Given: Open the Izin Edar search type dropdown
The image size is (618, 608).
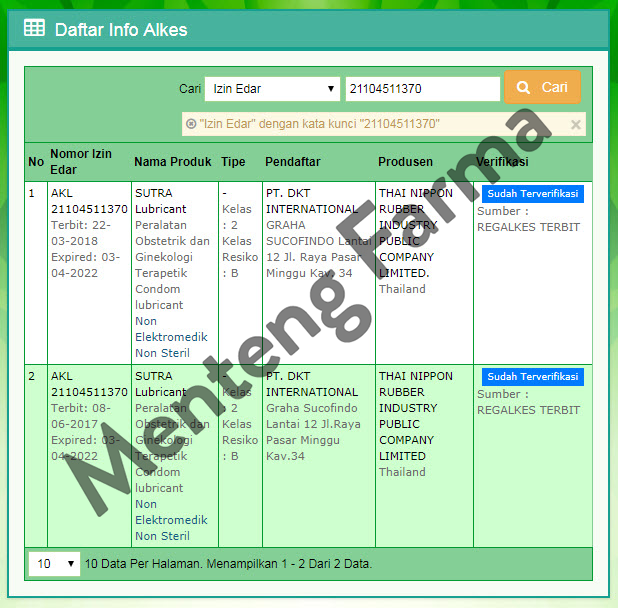Looking at the screenshot, I should click(273, 89).
